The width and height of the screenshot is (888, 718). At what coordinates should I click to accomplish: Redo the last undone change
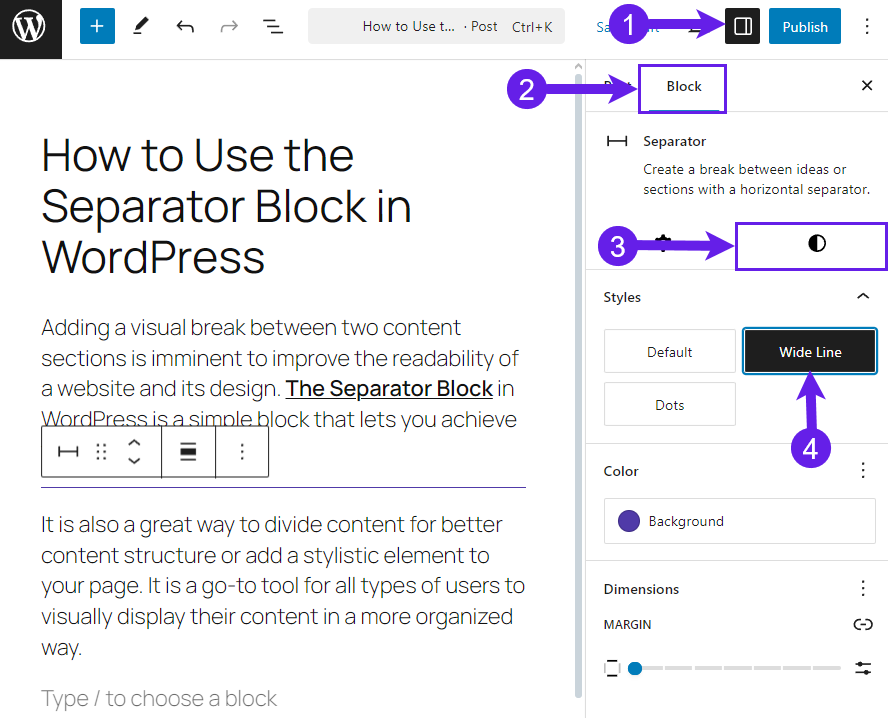[x=229, y=26]
